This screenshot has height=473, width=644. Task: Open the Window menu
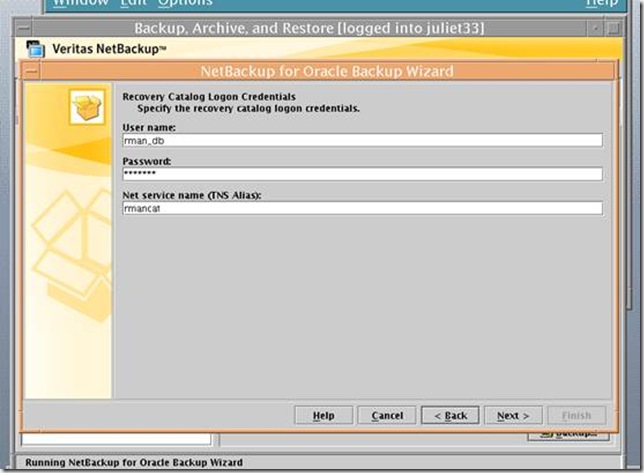80,3
